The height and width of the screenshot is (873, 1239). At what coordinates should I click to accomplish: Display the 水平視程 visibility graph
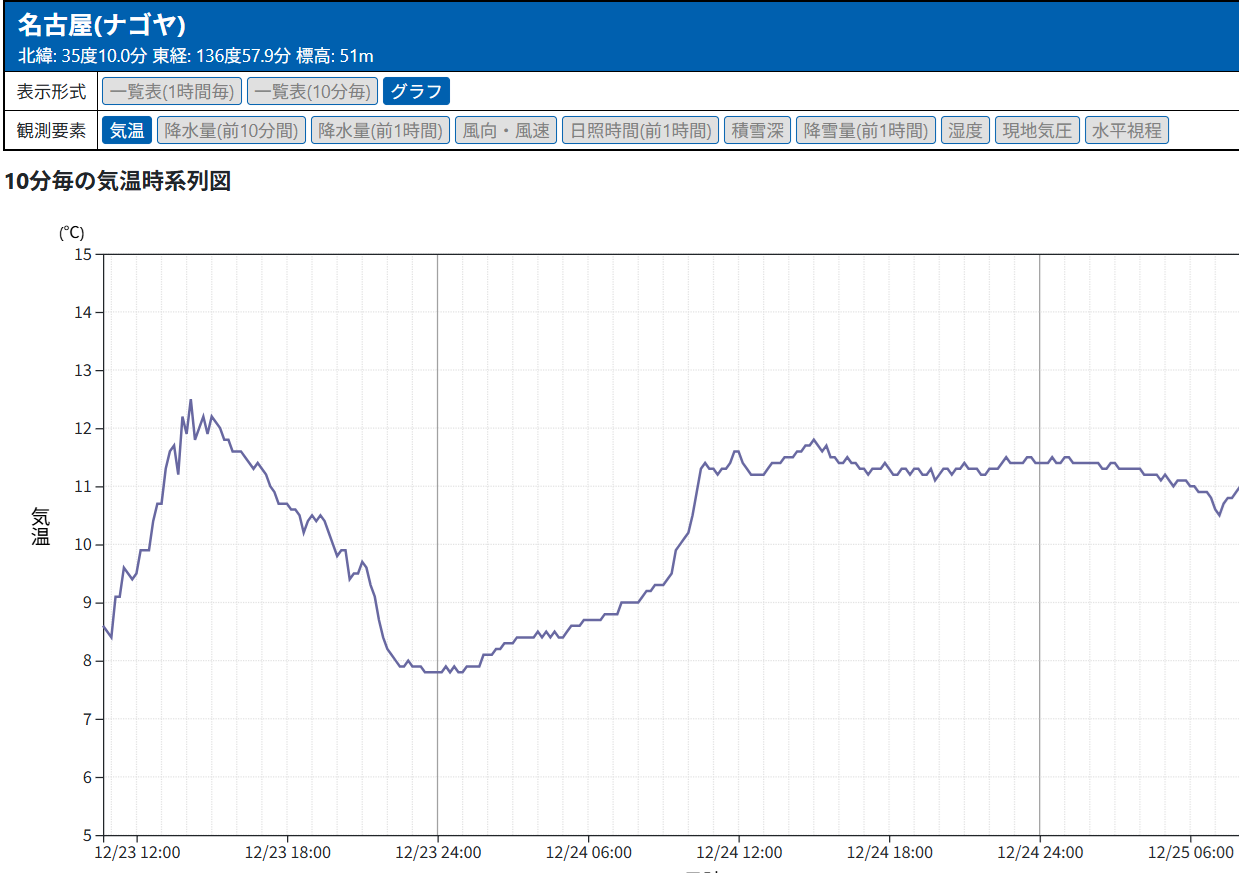pyautogui.click(x=1127, y=130)
